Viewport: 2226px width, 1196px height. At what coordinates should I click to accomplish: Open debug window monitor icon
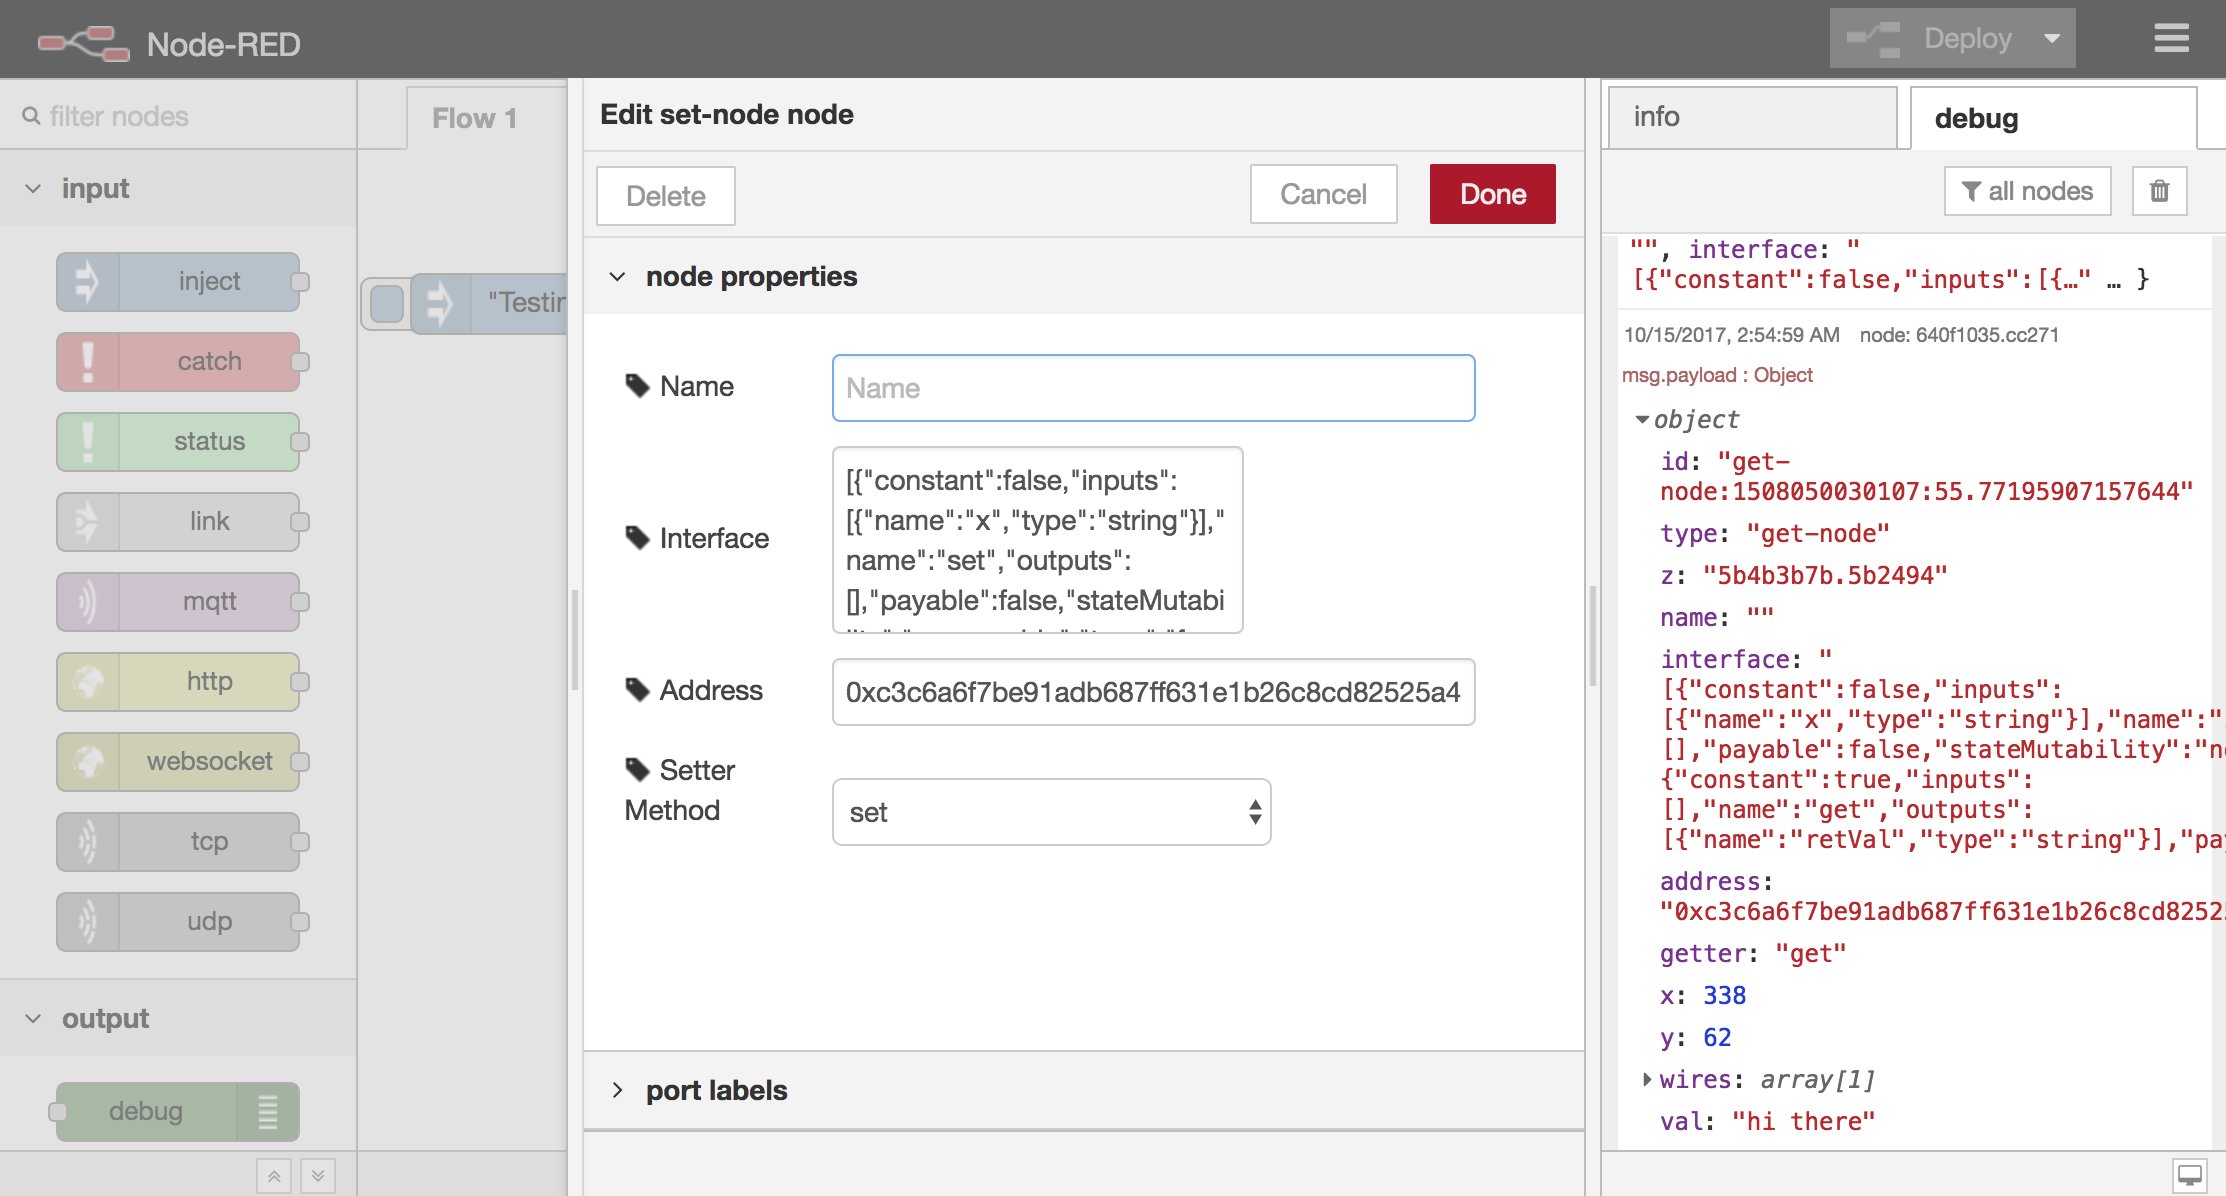(2189, 1175)
